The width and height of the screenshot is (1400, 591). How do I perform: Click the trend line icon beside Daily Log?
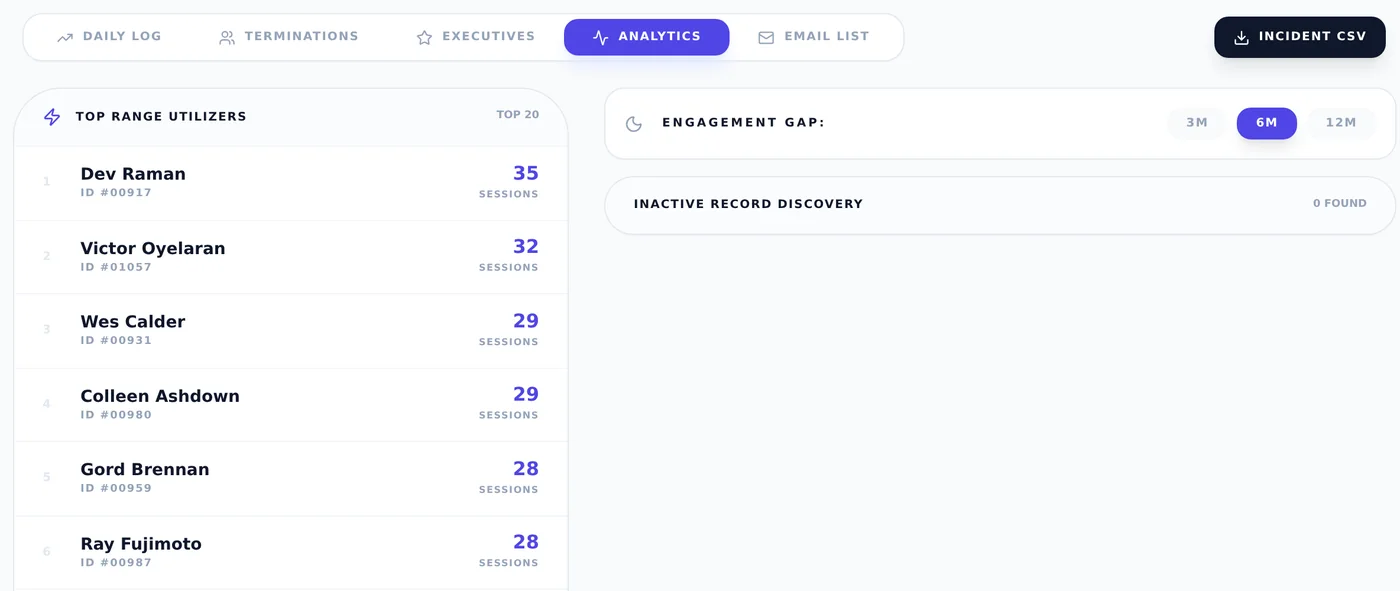pos(65,37)
